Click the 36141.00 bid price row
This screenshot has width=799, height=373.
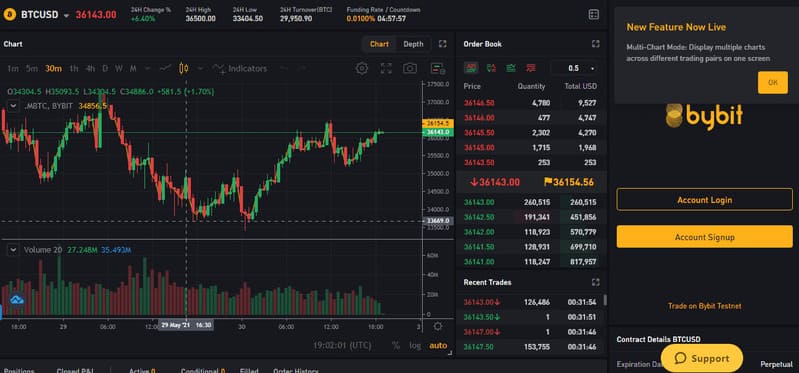pyautogui.click(x=530, y=262)
